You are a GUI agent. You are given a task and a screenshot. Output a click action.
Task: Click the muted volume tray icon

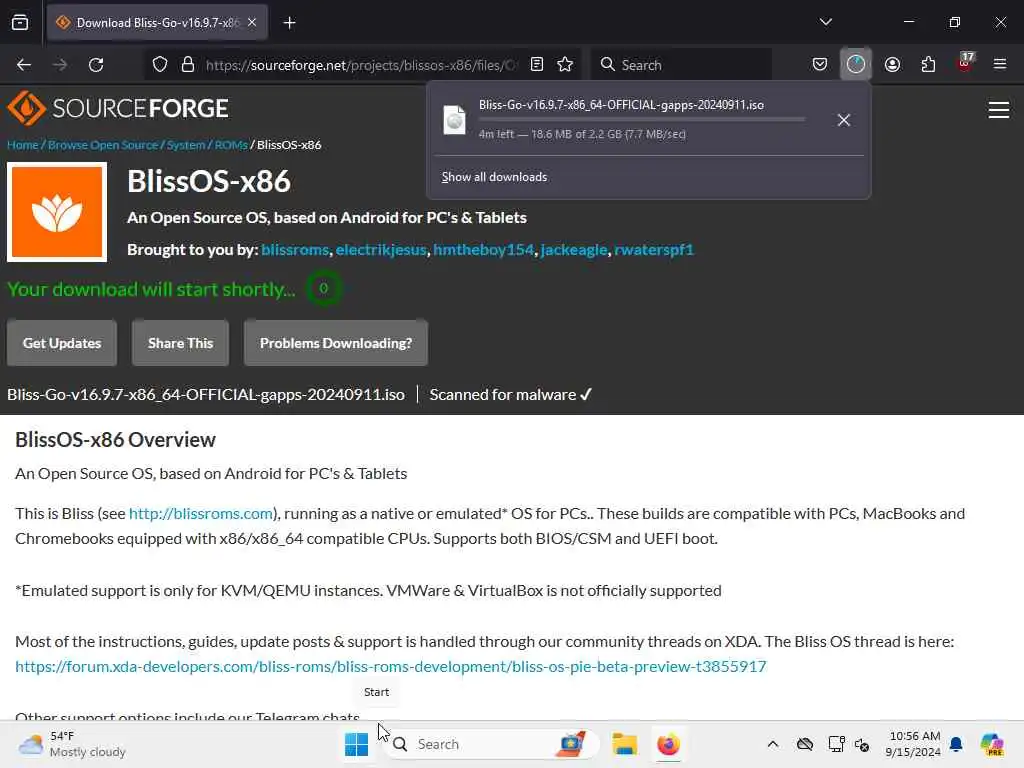point(862,744)
